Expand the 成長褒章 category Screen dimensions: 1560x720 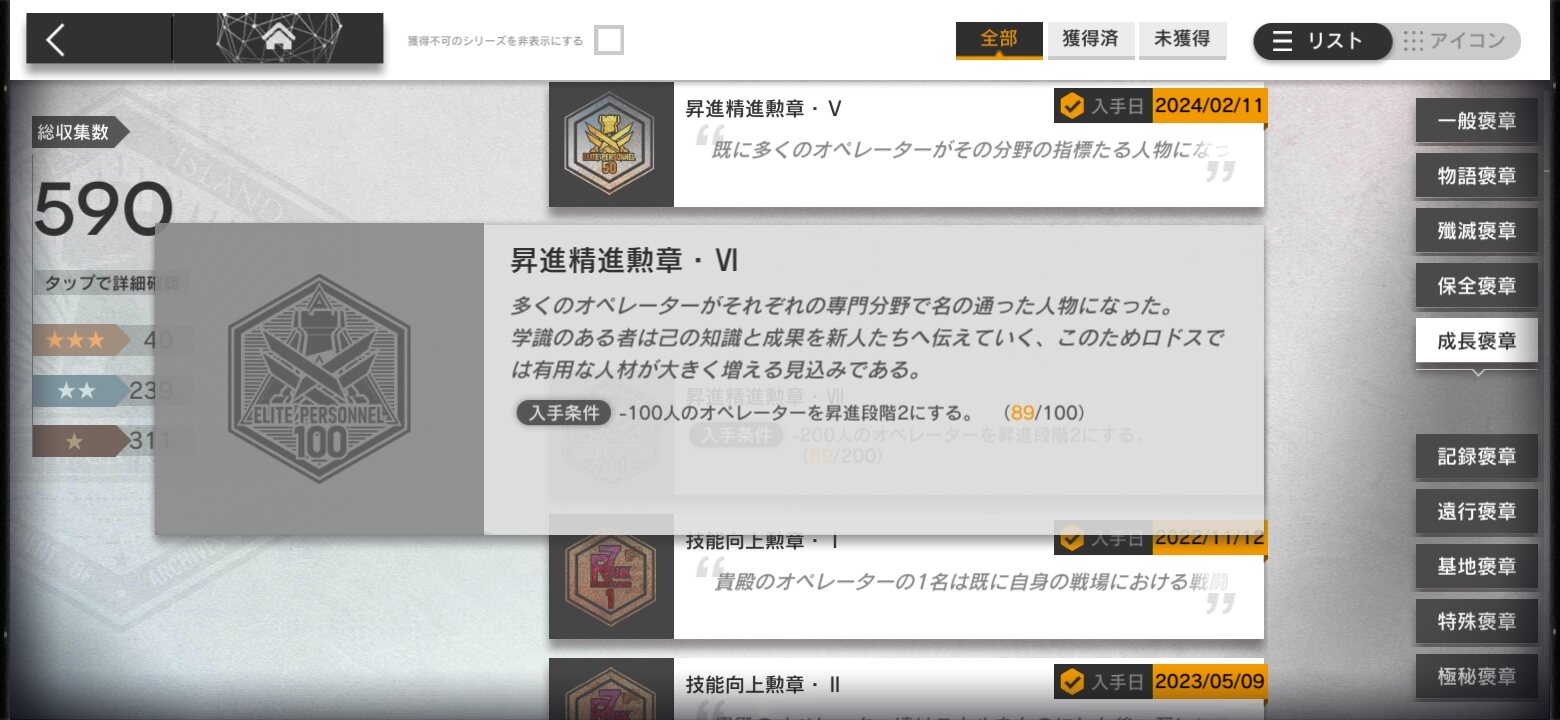[1476, 341]
